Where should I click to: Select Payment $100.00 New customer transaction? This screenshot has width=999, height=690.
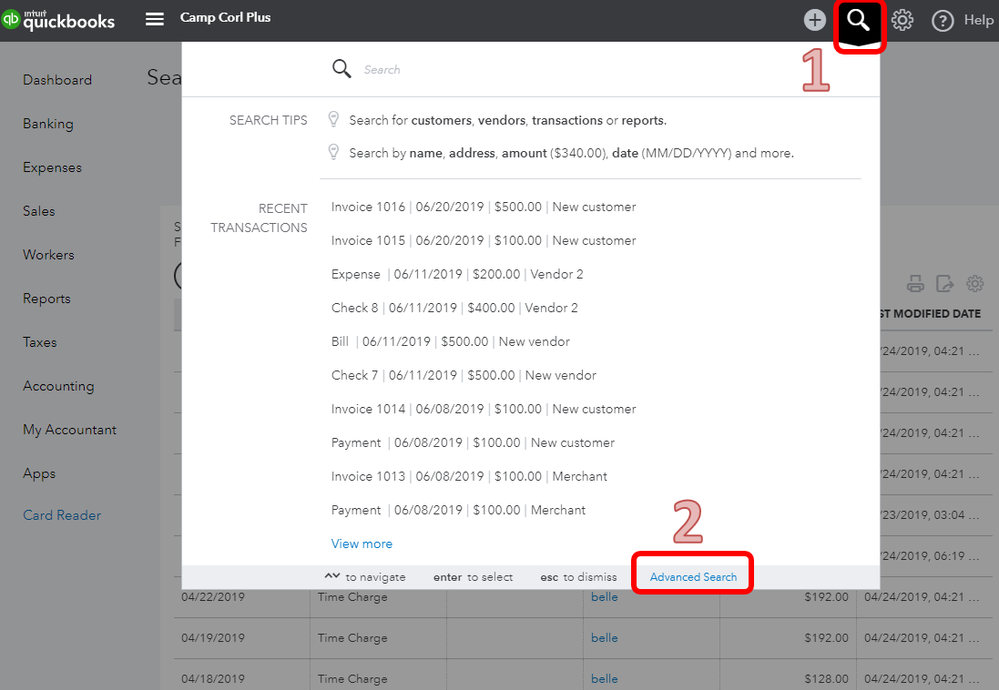click(x=473, y=443)
